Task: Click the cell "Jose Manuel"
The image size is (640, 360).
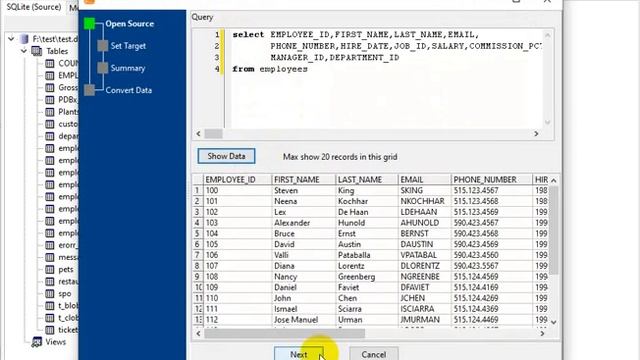Action: pos(304,320)
